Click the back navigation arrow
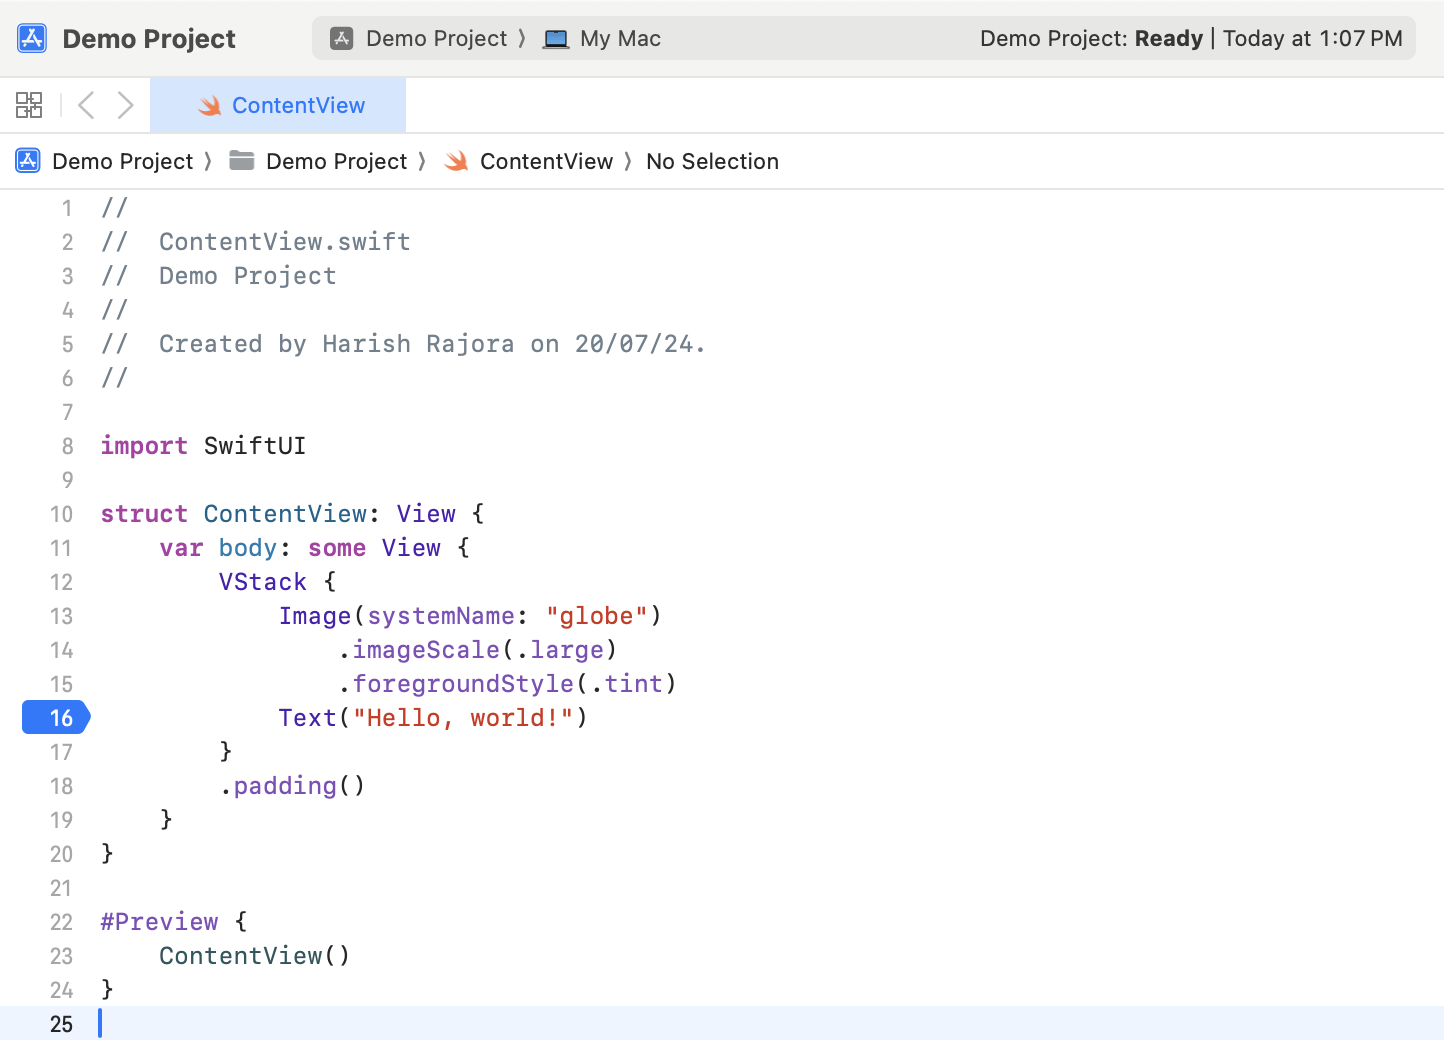Viewport: 1444px width, 1042px height. point(85,104)
